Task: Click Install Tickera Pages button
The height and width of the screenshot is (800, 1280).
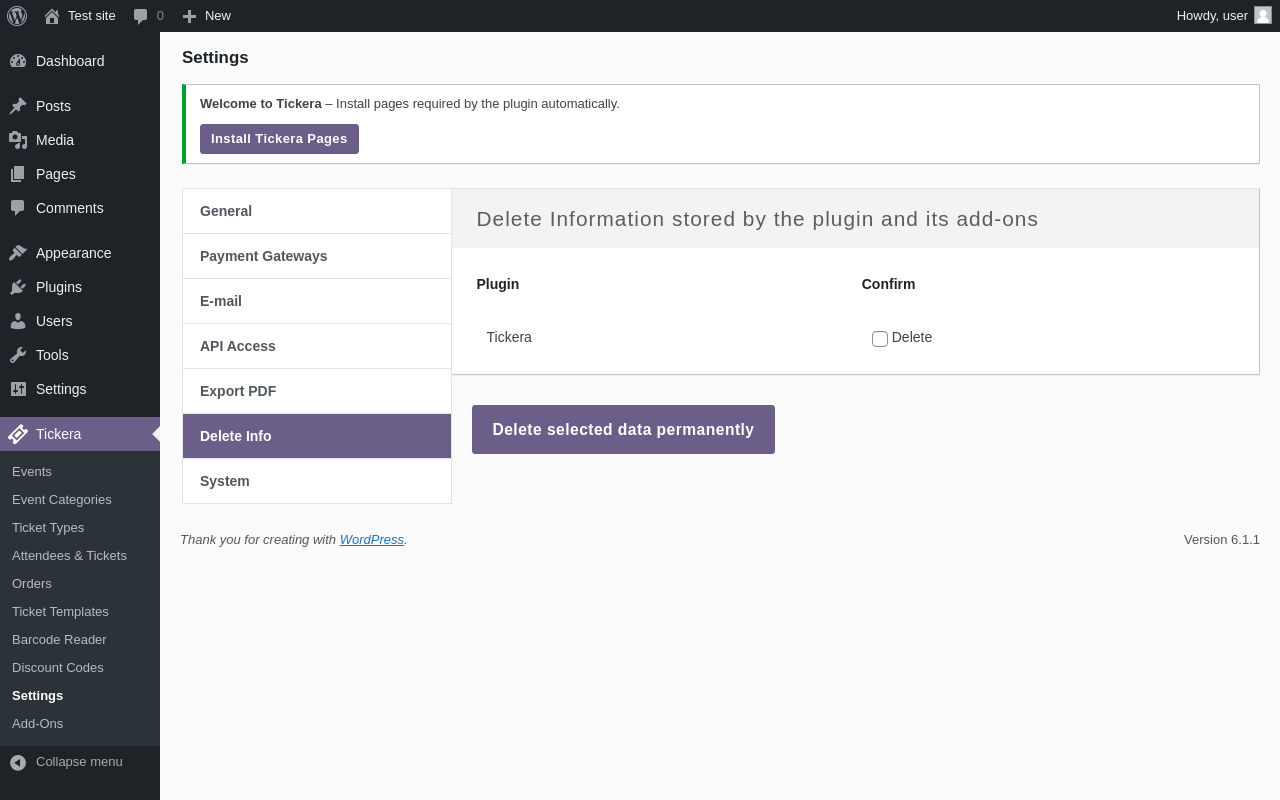Action: click(x=279, y=139)
